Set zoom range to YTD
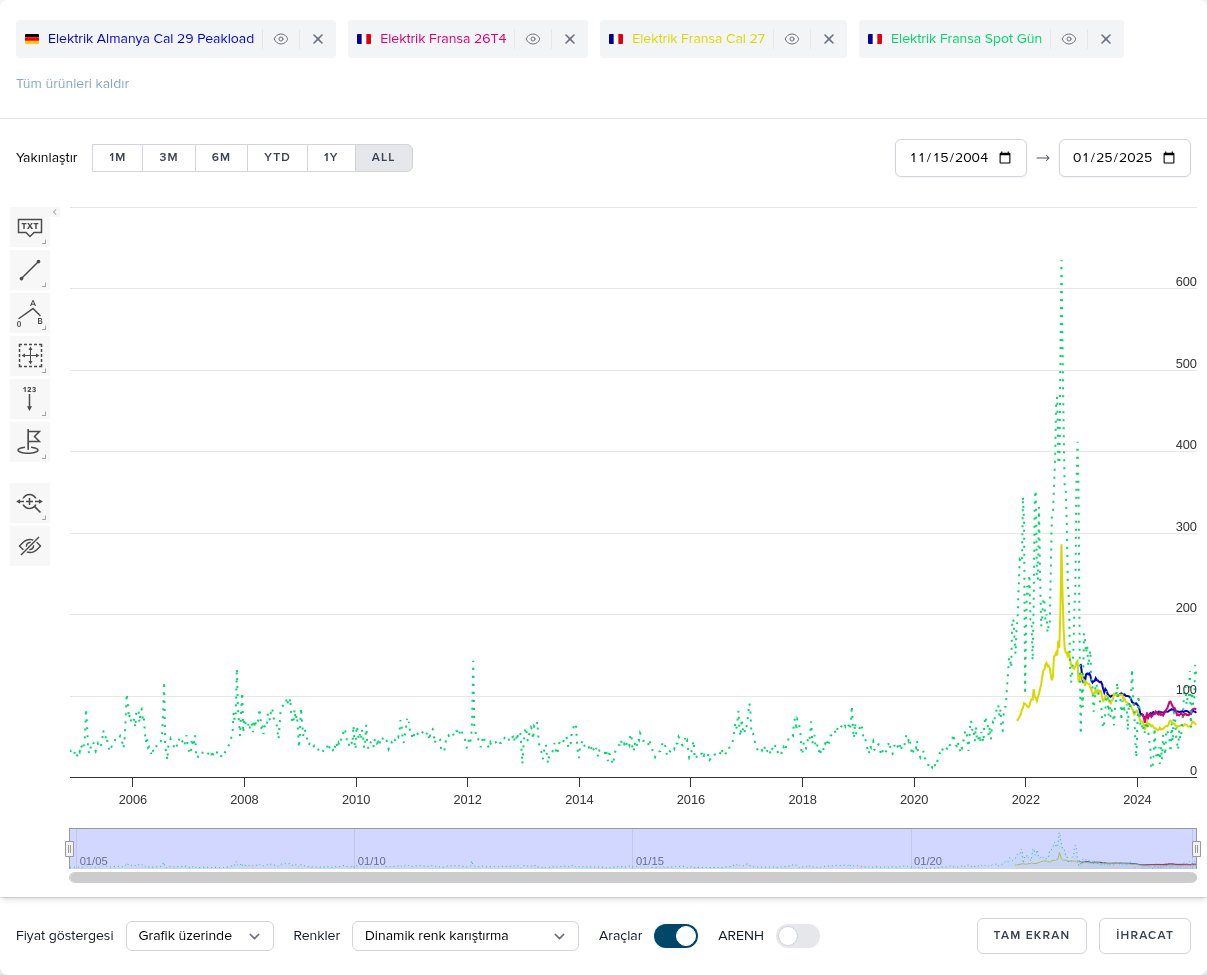The image size is (1207, 975). point(277,158)
